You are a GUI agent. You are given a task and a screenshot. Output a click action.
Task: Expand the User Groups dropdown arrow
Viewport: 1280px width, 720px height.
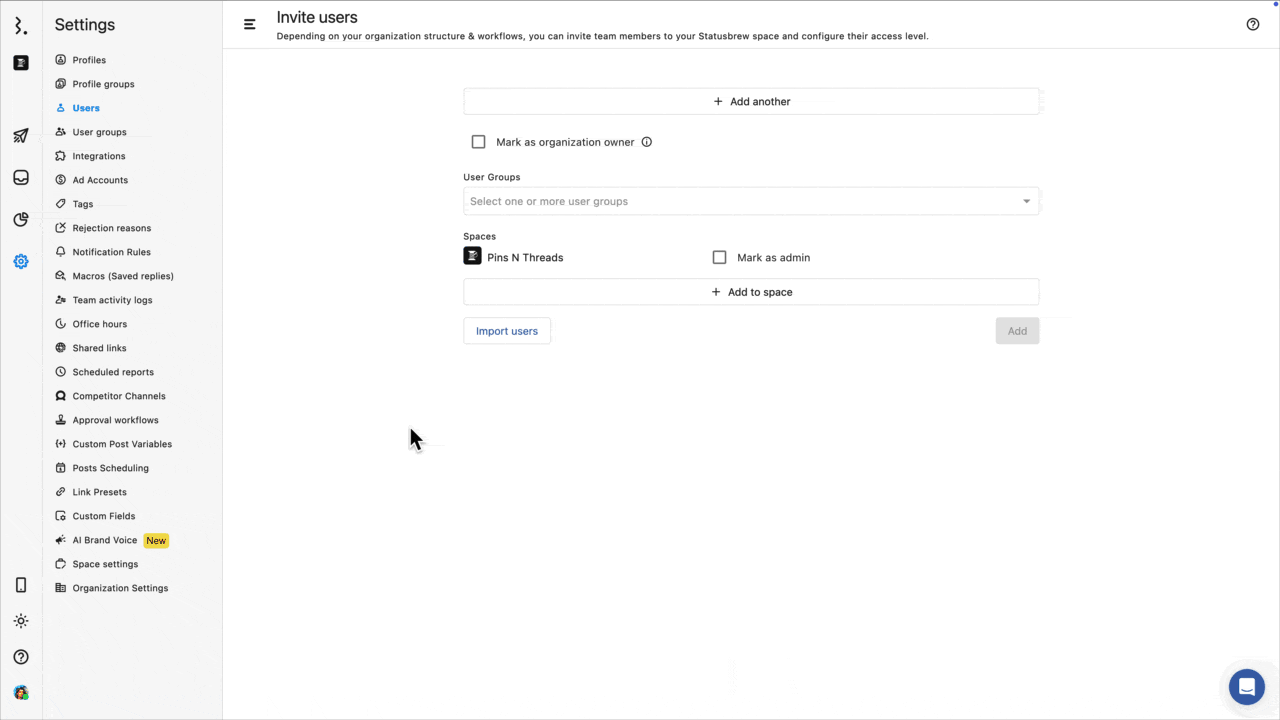pos(1026,201)
